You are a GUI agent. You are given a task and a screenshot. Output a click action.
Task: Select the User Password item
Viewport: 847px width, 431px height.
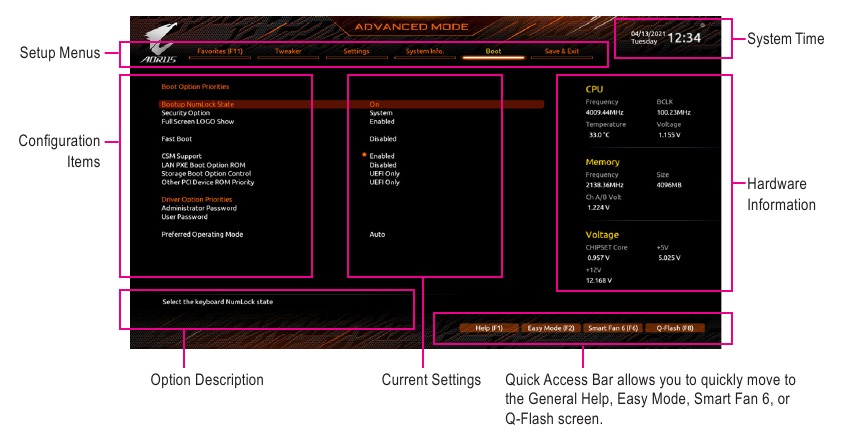coord(184,216)
